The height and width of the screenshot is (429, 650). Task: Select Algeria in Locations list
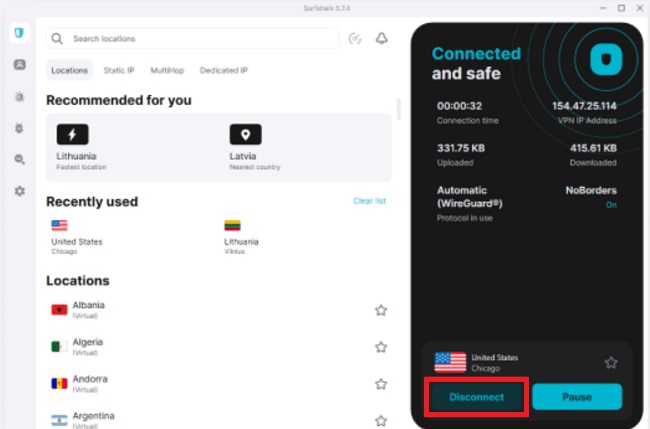(218, 347)
